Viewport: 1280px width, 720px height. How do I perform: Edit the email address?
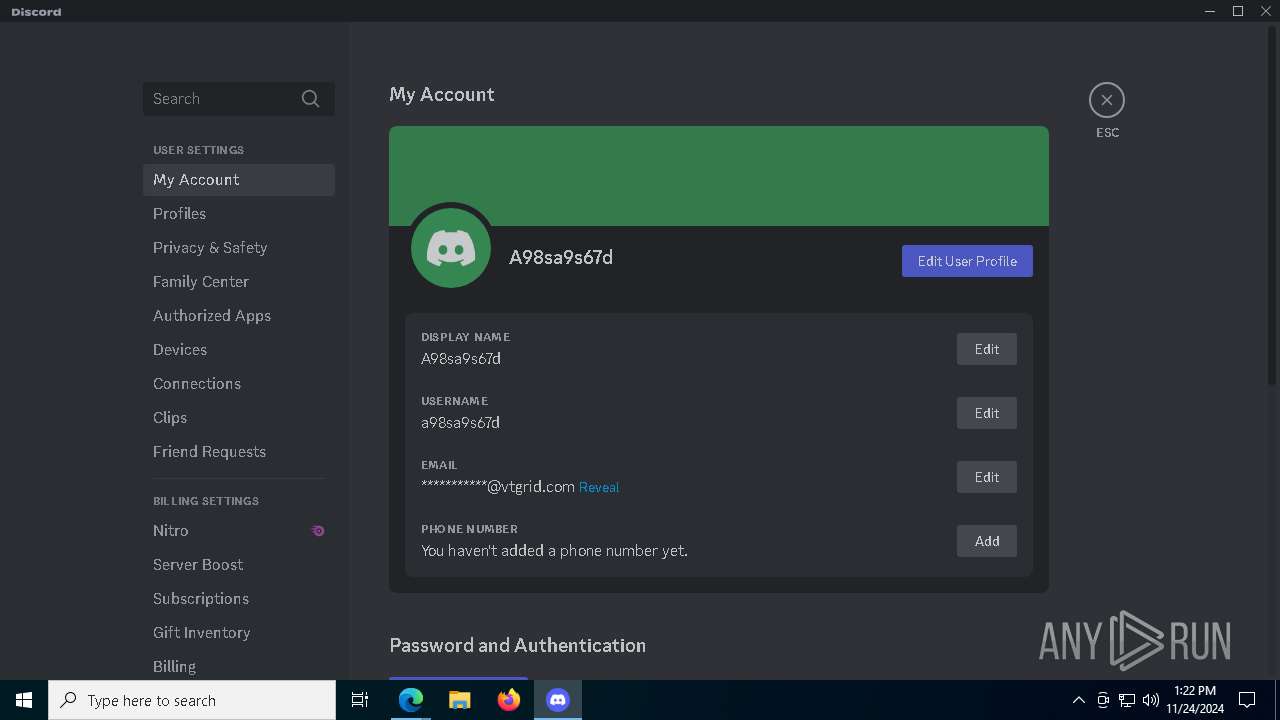(x=987, y=477)
